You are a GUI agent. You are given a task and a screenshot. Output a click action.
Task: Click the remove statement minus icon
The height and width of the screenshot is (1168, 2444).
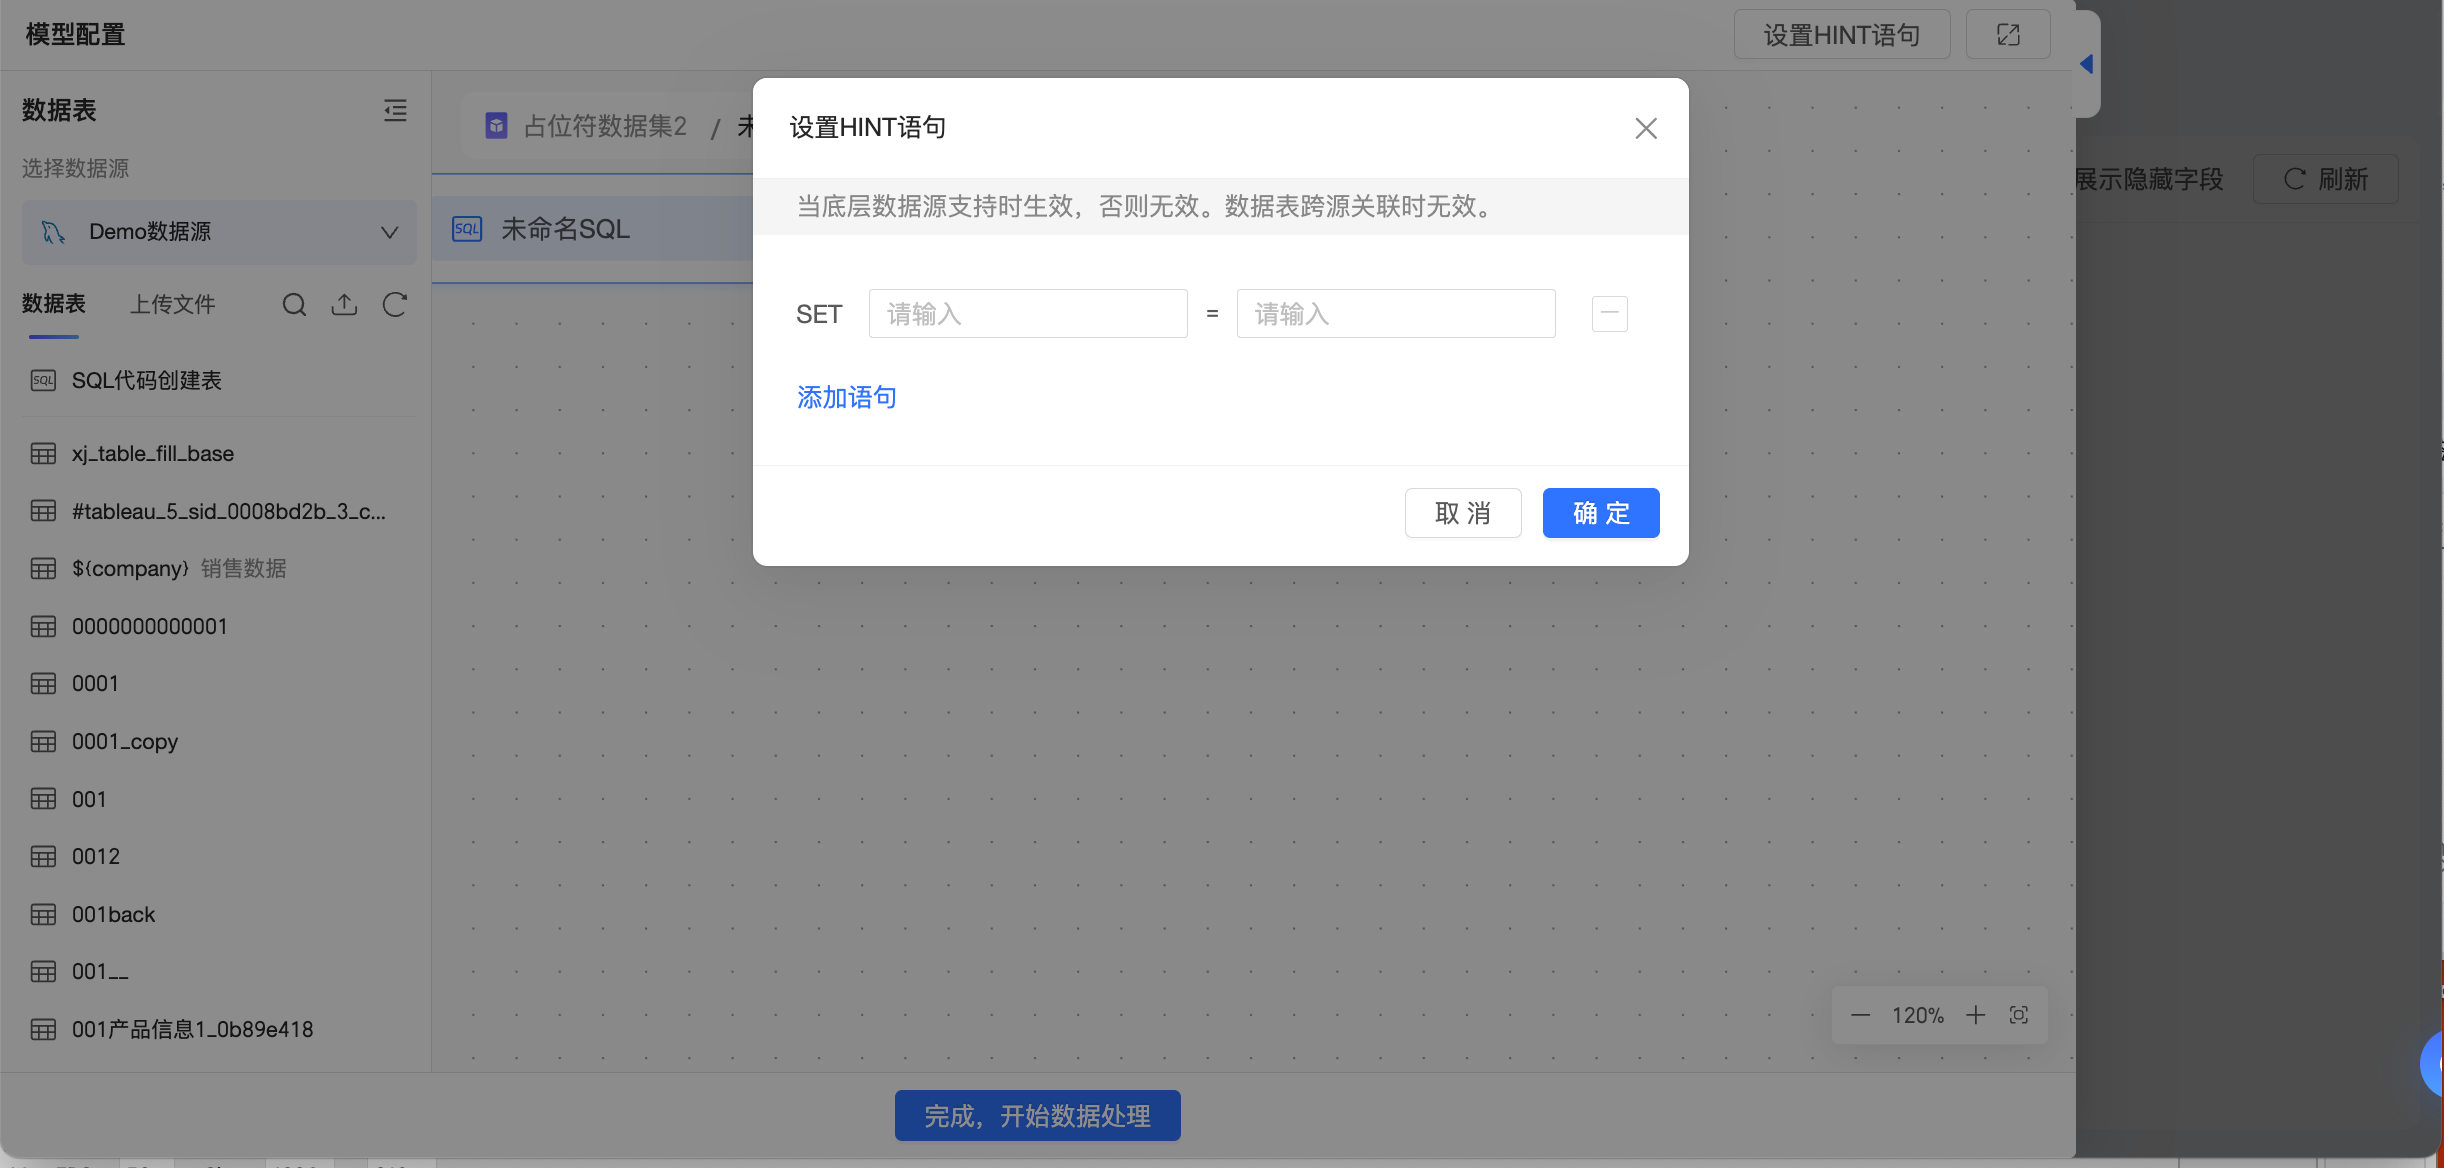(x=1609, y=314)
